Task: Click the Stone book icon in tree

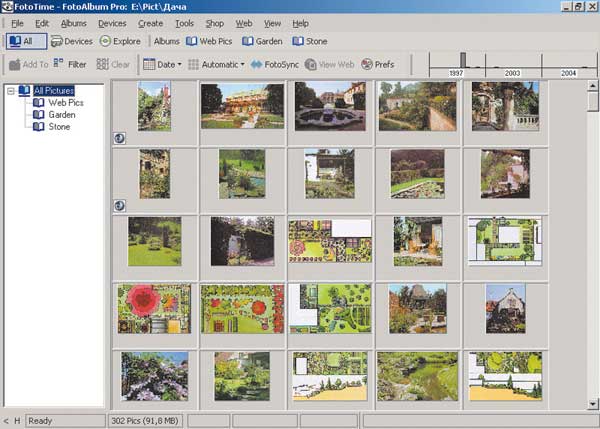Action: [x=38, y=127]
